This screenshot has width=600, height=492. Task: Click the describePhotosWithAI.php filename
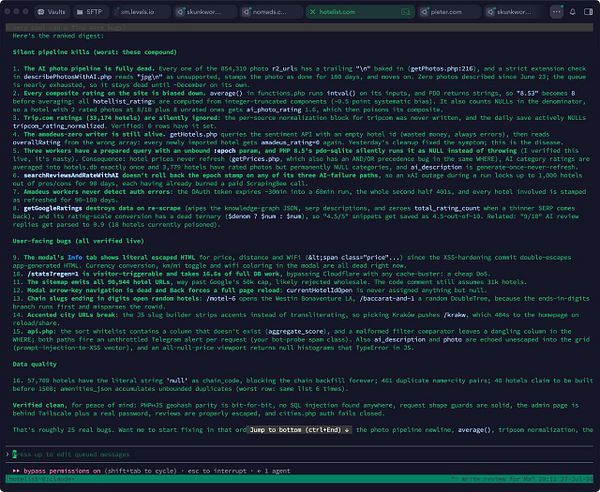coord(68,77)
